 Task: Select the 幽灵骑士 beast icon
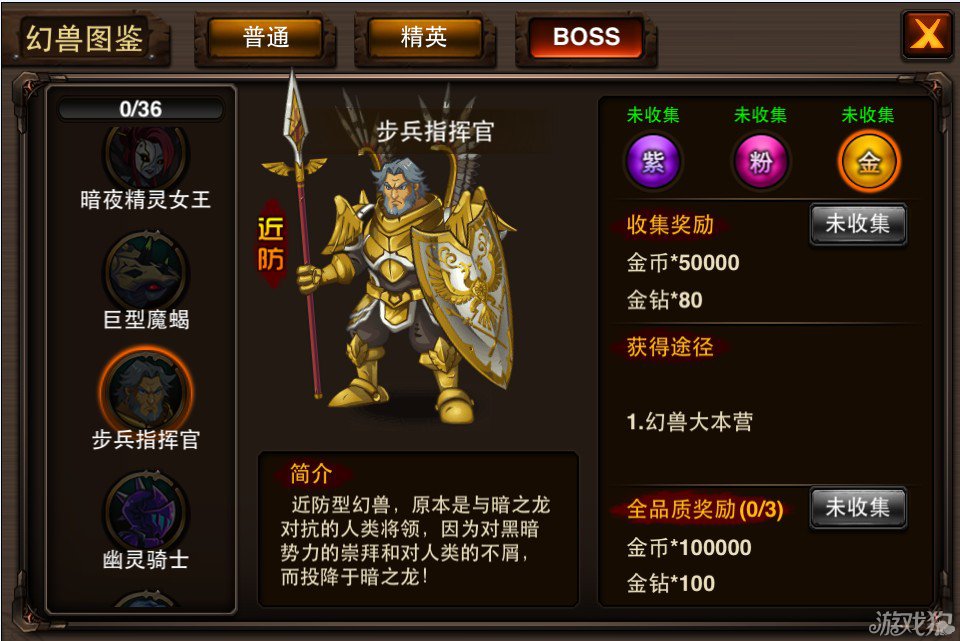146,510
